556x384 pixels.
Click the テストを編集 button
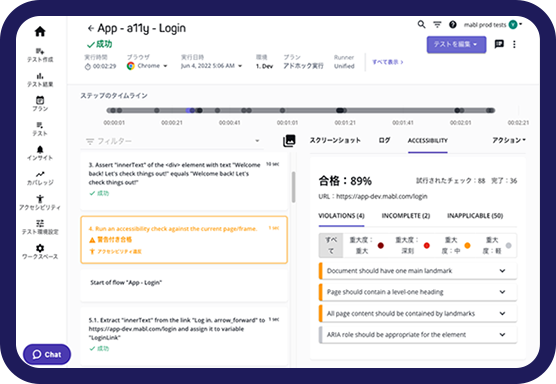[456, 45]
